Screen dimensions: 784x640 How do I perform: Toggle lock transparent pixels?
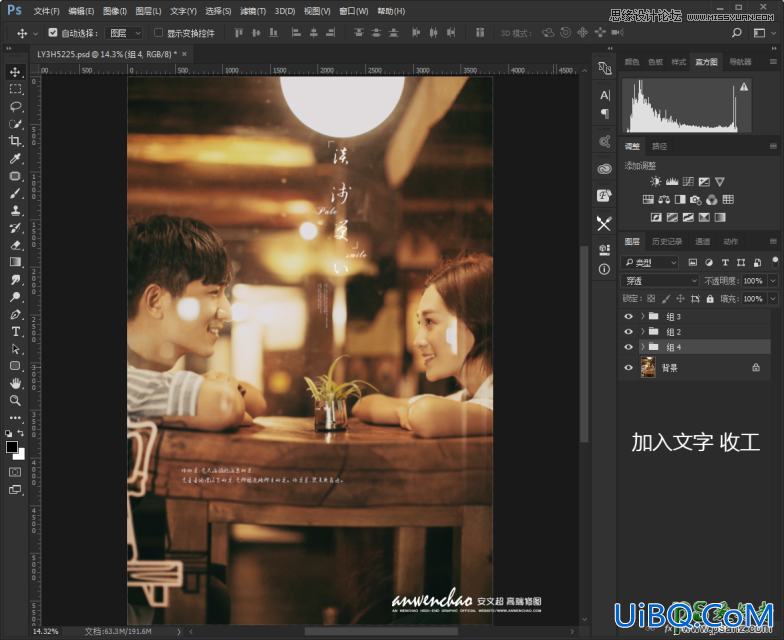[x=651, y=298]
